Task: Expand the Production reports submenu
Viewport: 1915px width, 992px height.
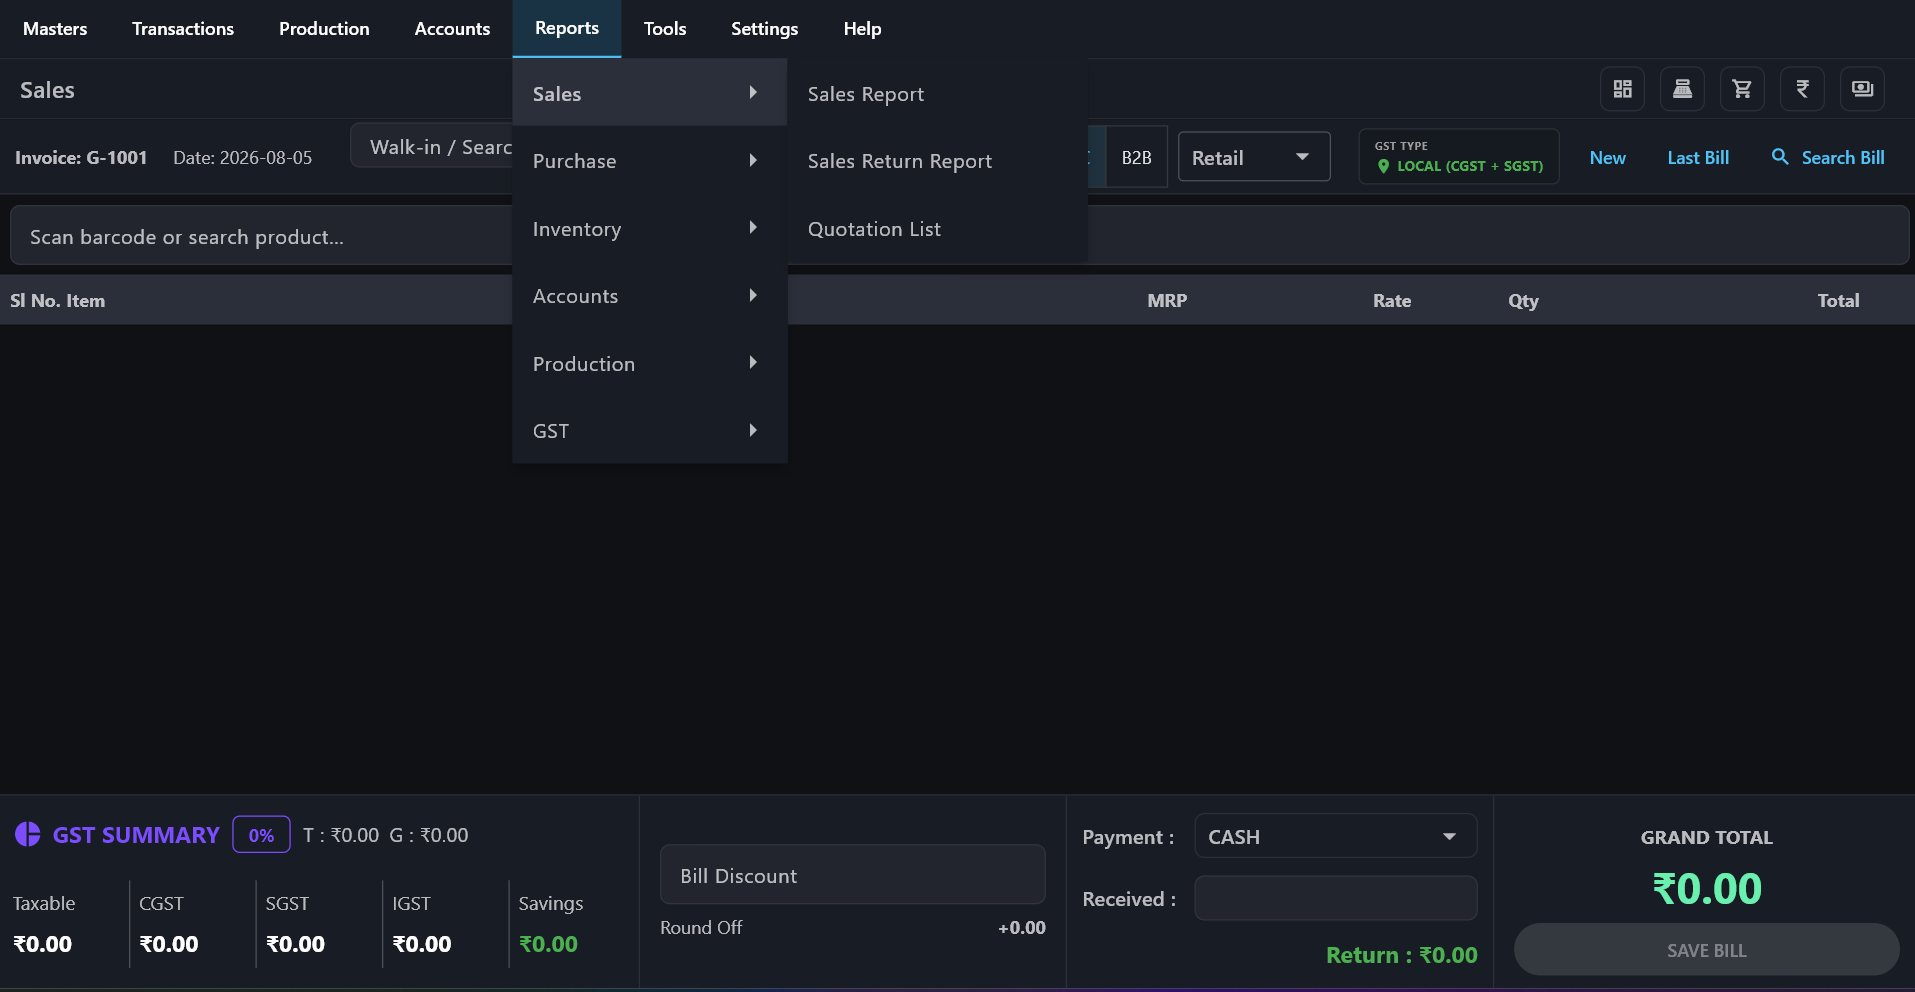Action: (649, 363)
